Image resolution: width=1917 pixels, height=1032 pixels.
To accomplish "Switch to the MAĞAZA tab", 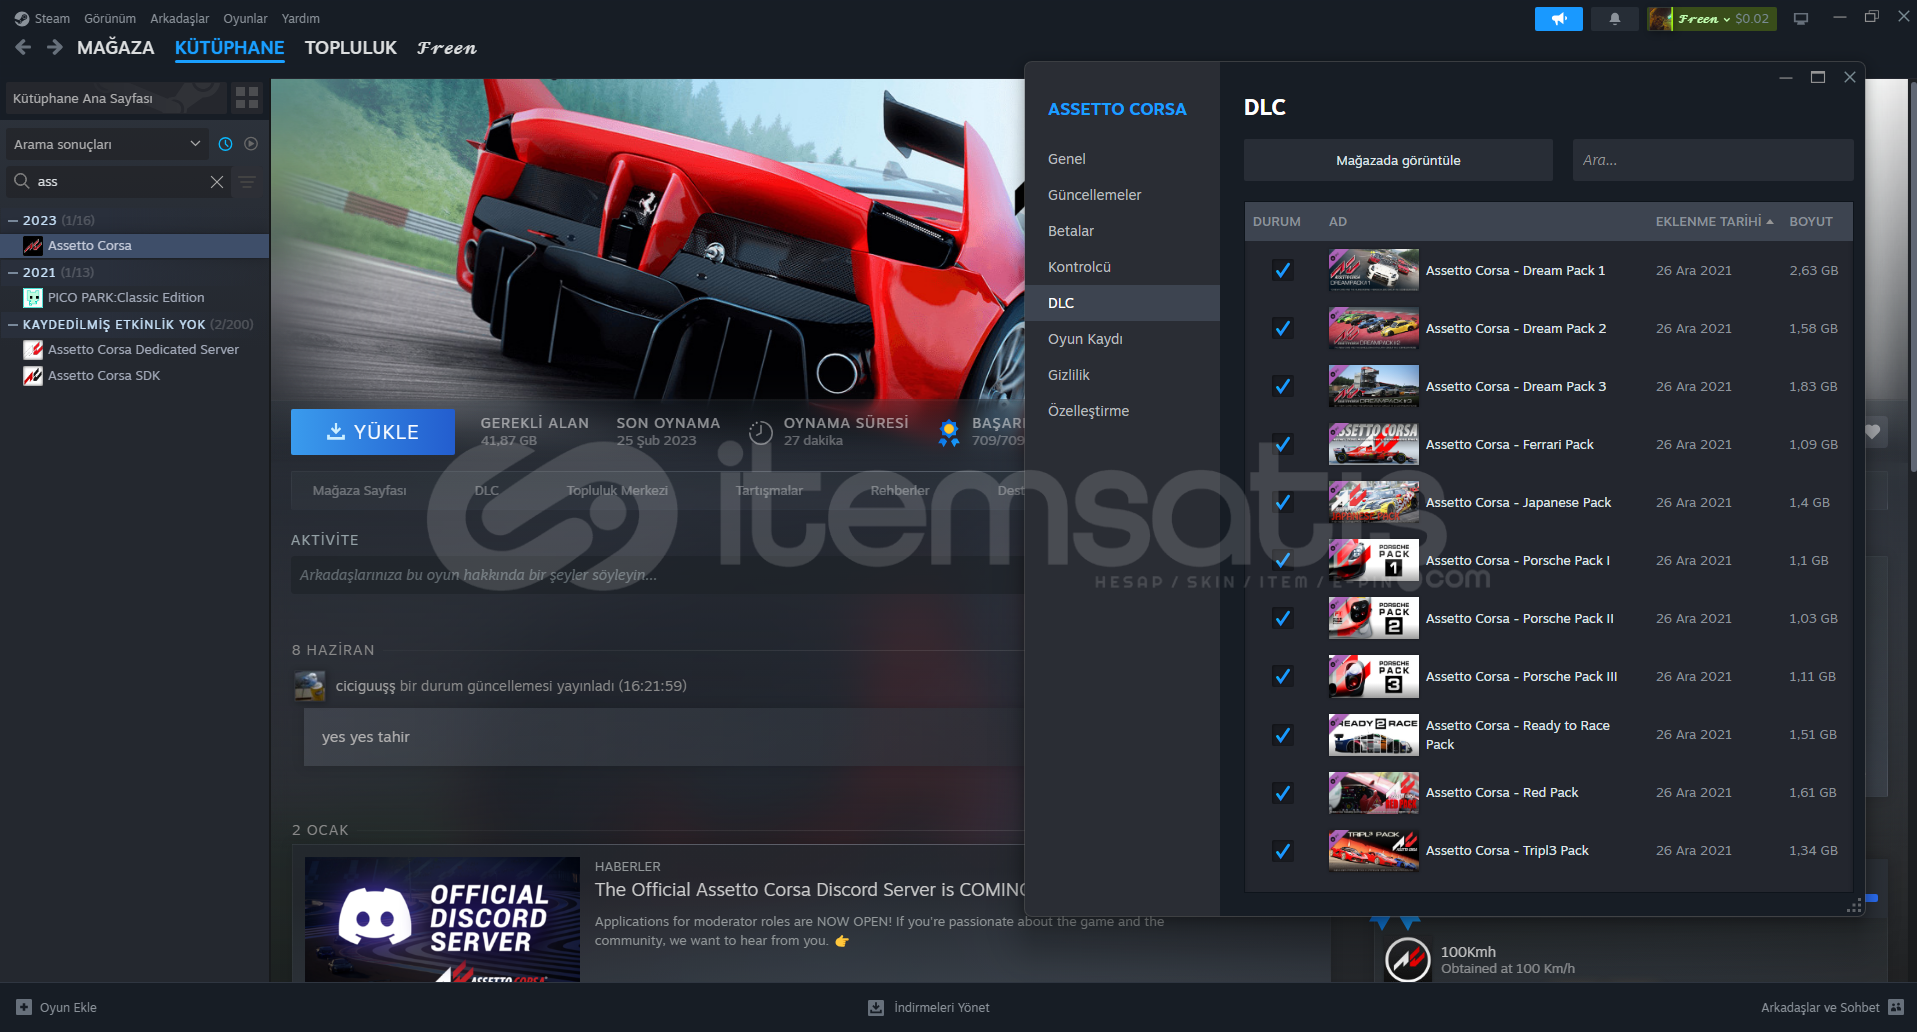I will coord(116,47).
